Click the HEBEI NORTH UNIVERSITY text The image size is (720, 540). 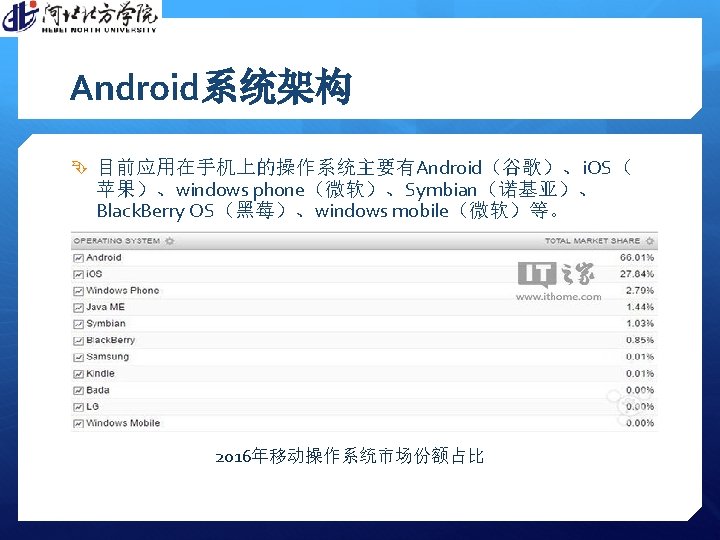pos(99,30)
